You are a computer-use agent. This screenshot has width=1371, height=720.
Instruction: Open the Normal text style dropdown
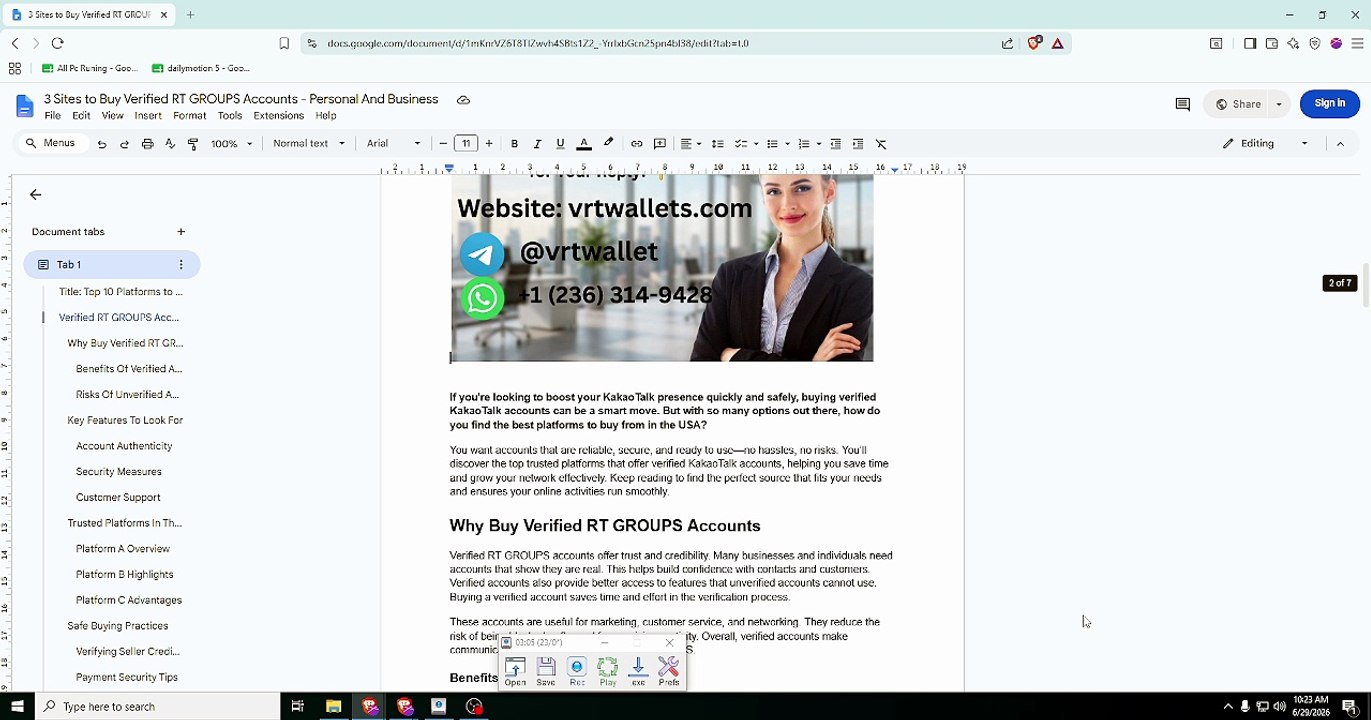point(309,144)
